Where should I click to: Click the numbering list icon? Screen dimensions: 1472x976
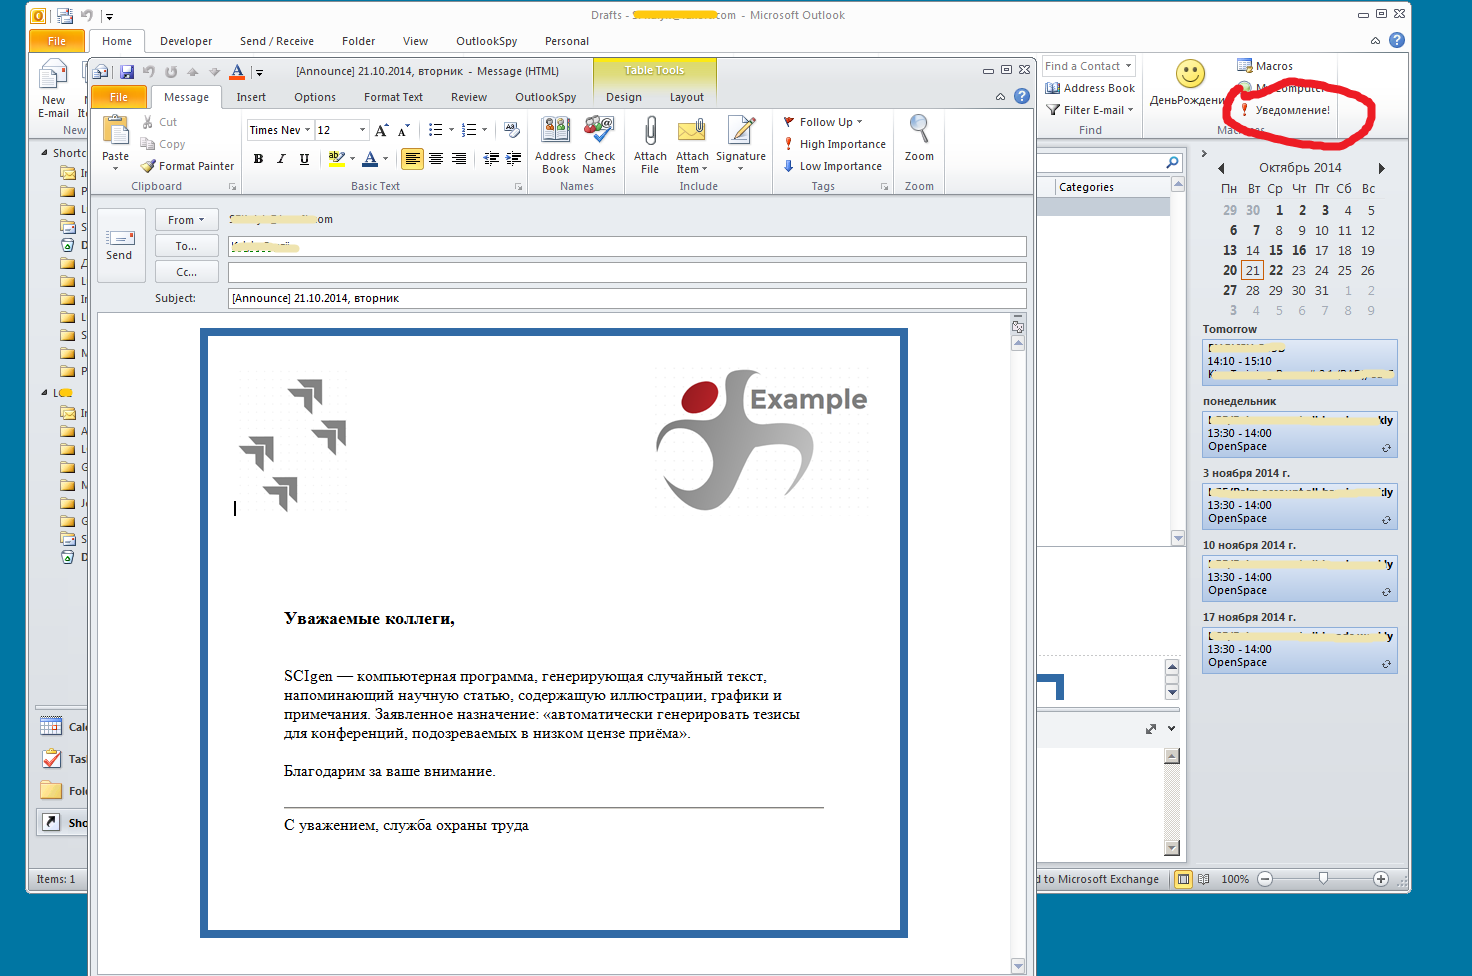click(469, 130)
